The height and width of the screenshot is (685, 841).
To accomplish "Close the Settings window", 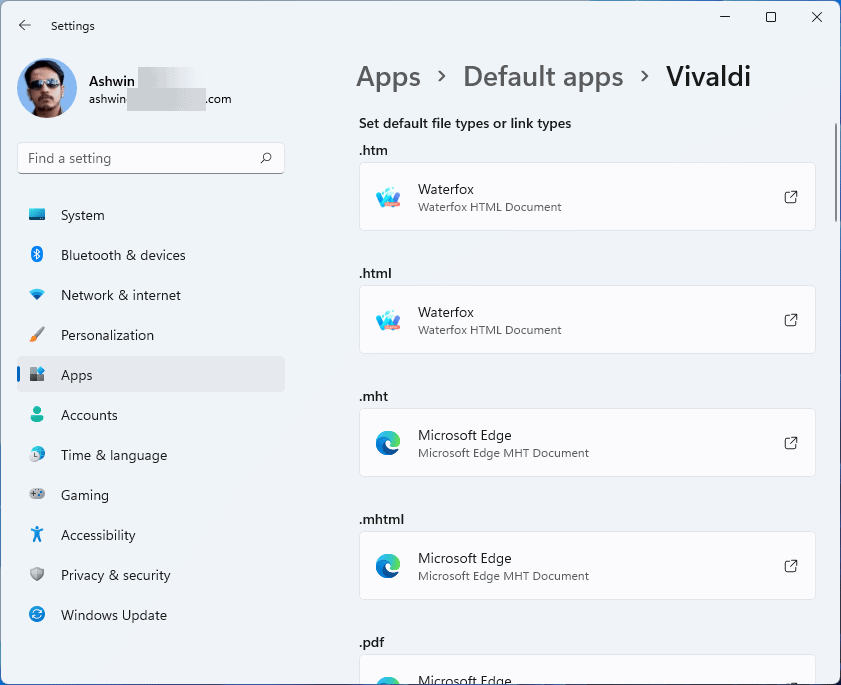I will click(817, 17).
